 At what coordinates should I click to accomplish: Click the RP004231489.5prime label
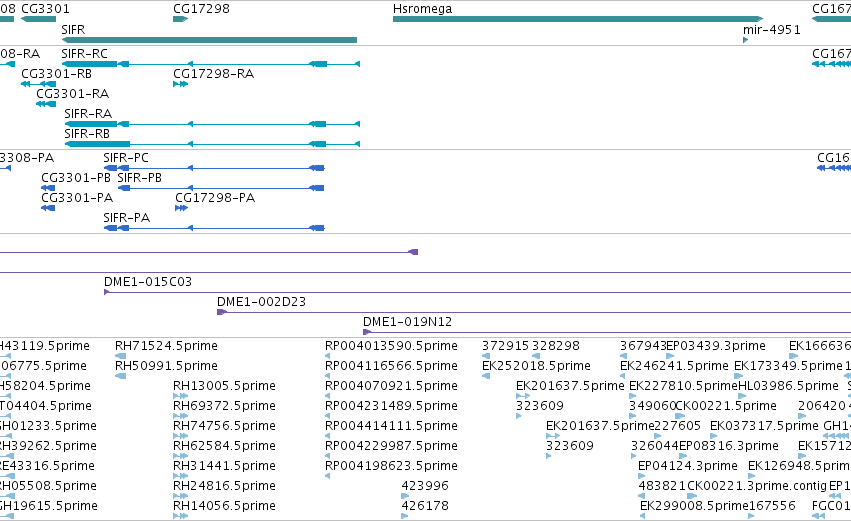pyautogui.click(x=391, y=406)
